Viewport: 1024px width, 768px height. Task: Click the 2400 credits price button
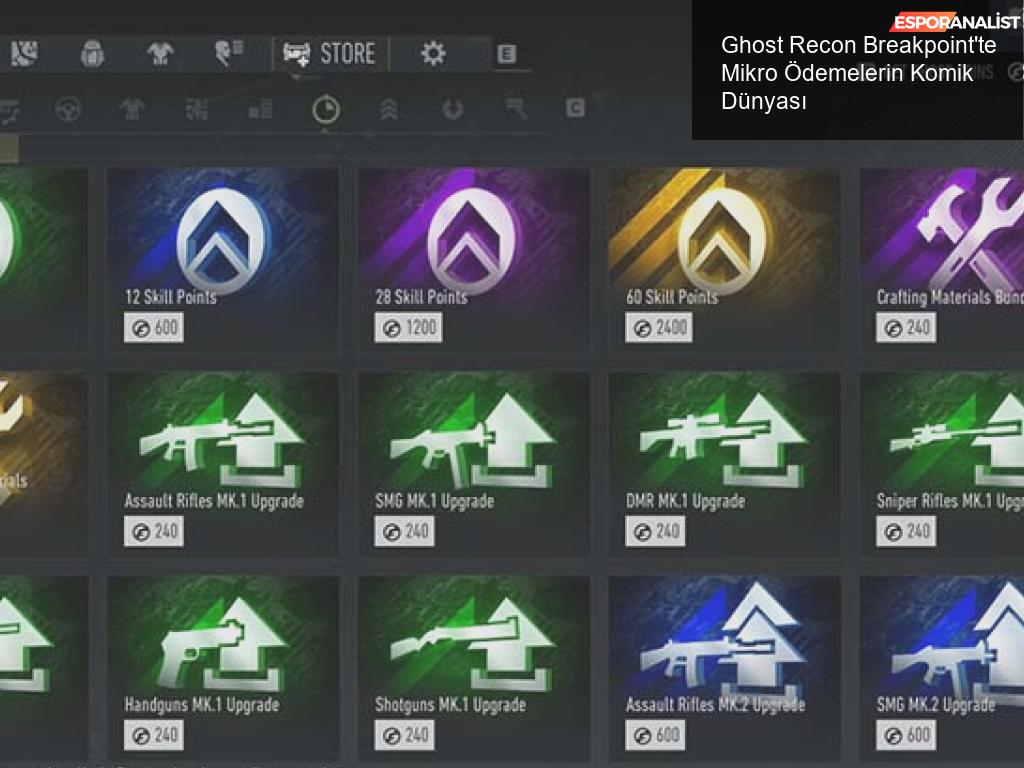(x=659, y=328)
